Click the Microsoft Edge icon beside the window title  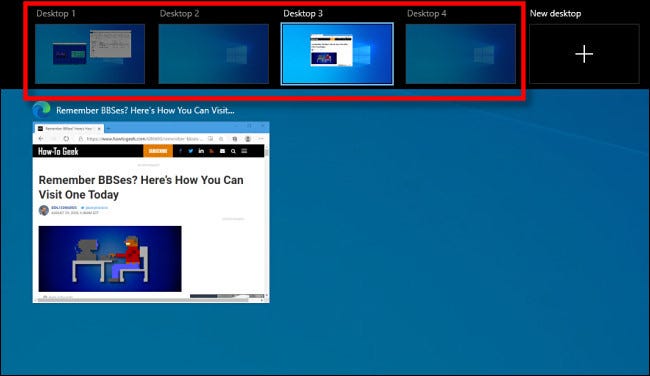coord(41,110)
